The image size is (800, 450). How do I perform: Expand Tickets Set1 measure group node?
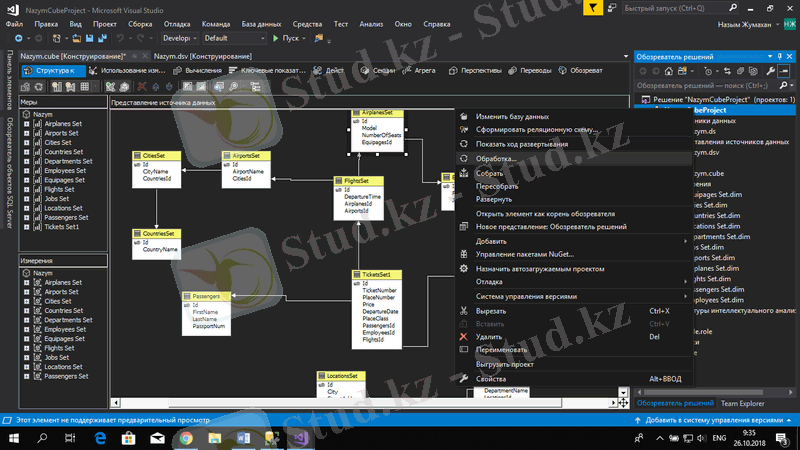pos(27,227)
